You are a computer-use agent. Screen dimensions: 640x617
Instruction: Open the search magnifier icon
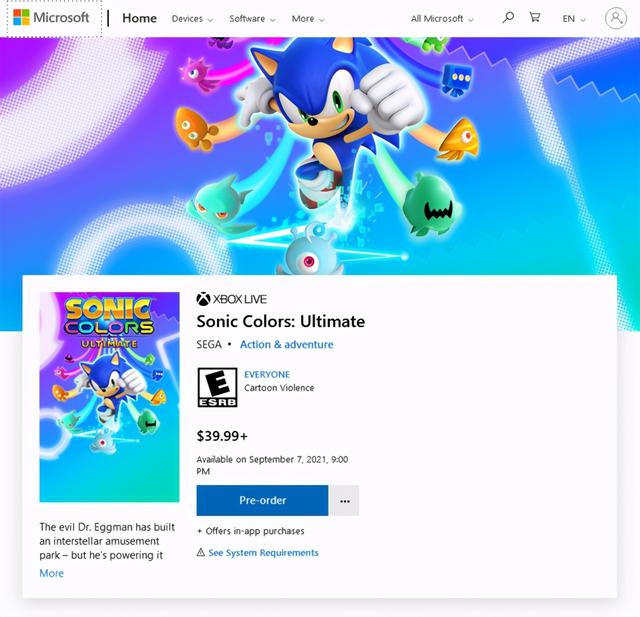[x=508, y=18]
